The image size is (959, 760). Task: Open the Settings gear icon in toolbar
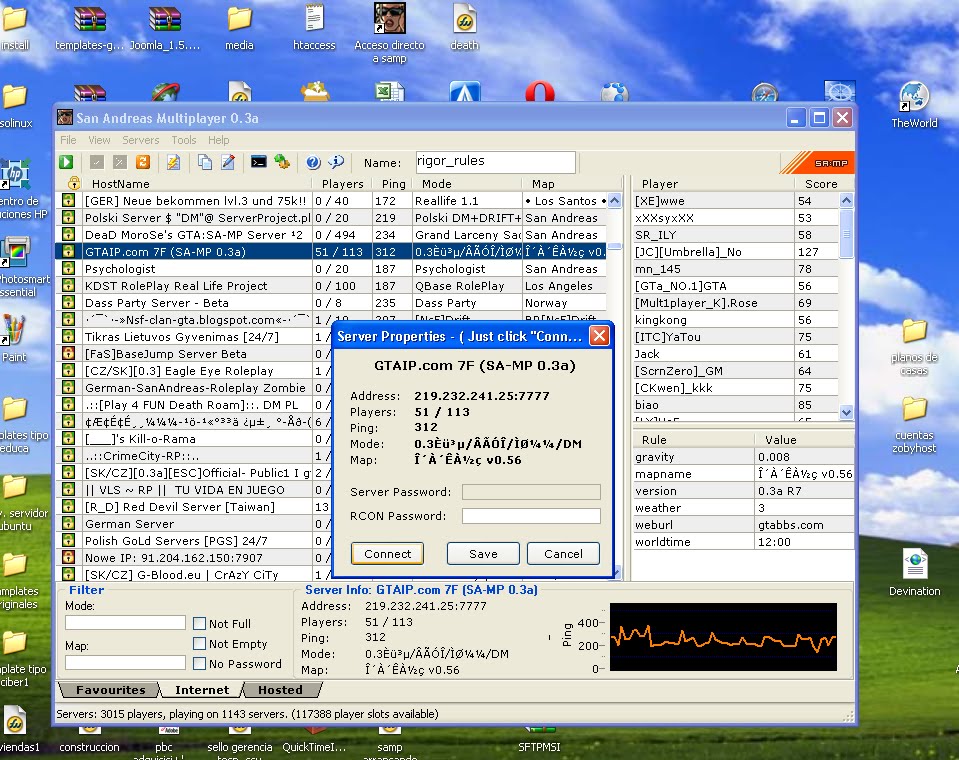coord(282,162)
